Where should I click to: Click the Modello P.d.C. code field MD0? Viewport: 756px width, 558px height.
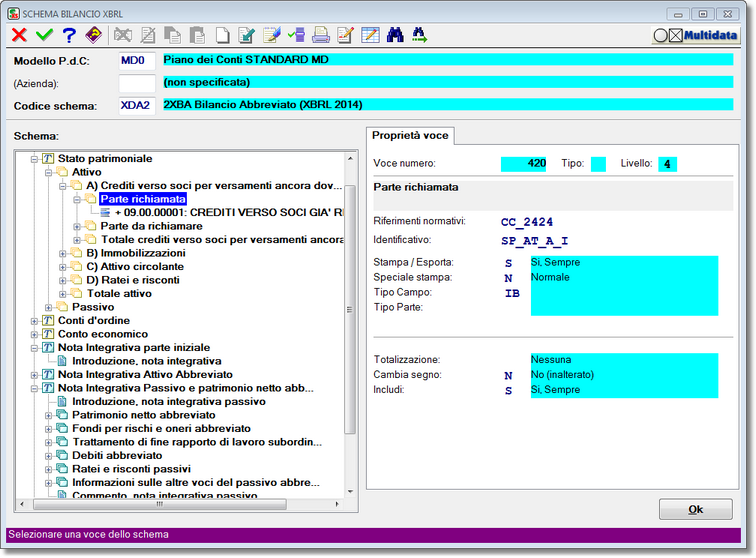pyautogui.click(x=137, y=61)
